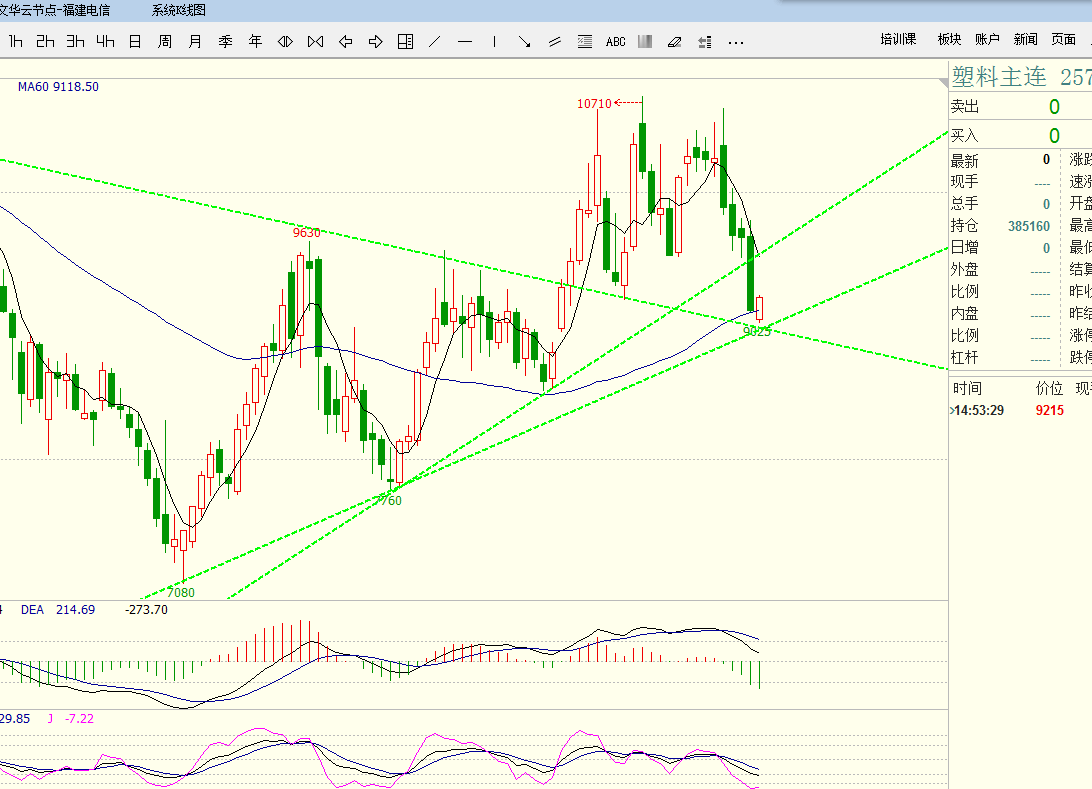Click the 9630 peak price label
The width and height of the screenshot is (1092, 789).
(306, 233)
